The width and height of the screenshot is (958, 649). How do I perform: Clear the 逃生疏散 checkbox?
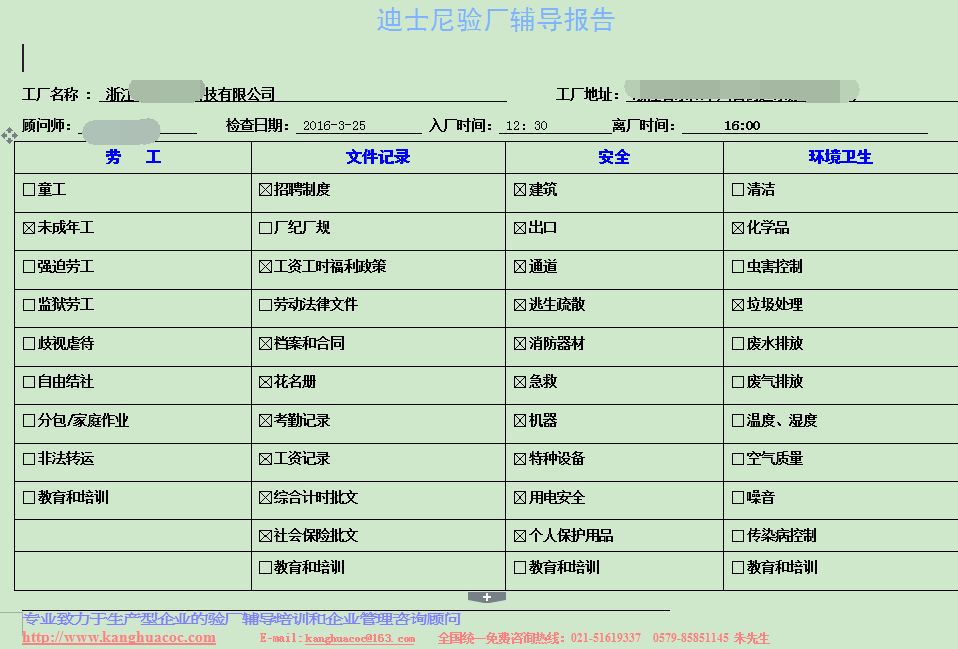520,305
